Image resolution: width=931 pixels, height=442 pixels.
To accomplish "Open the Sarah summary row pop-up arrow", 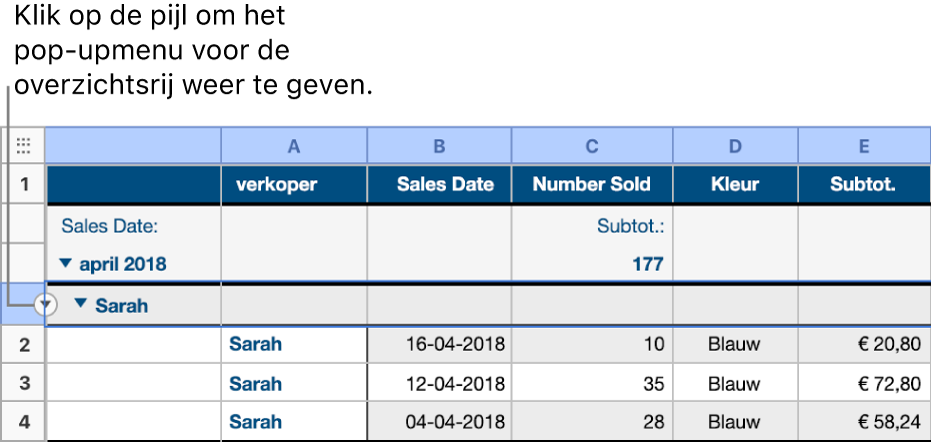I will coord(46,306).
